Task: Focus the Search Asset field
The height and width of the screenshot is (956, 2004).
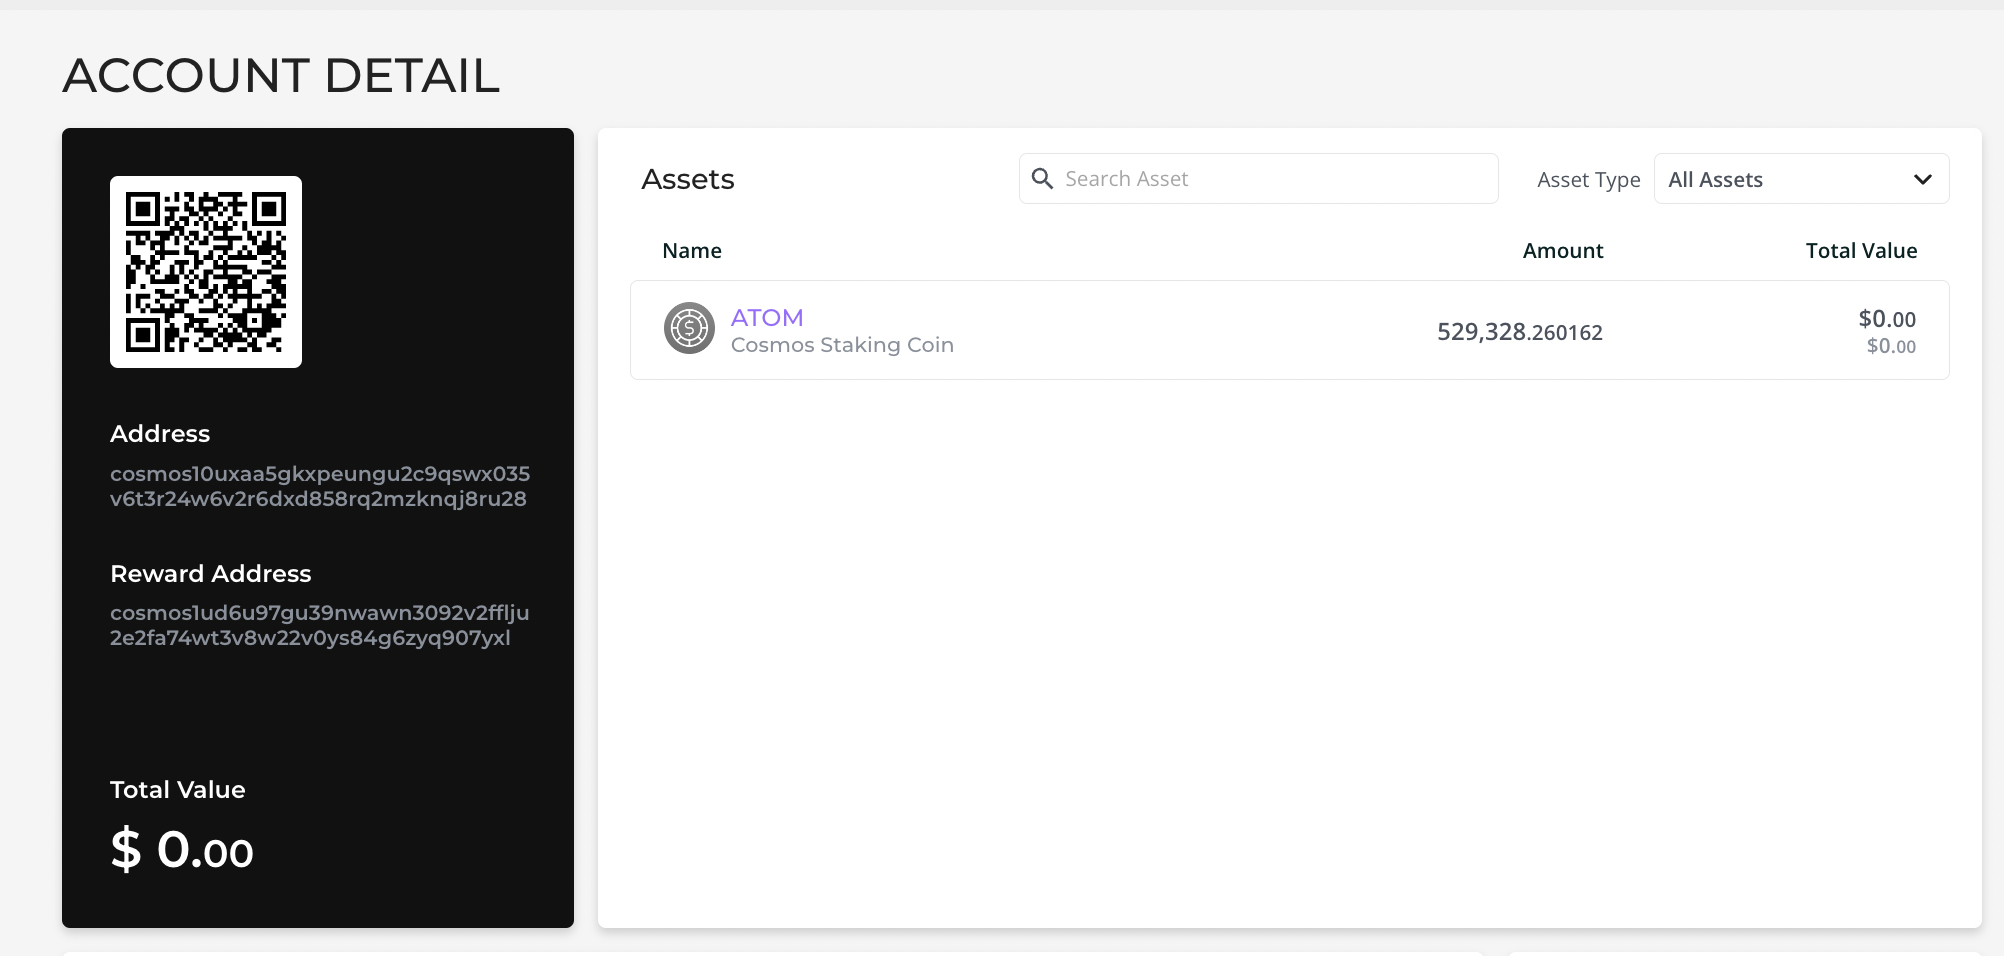Action: [1258, 179]
